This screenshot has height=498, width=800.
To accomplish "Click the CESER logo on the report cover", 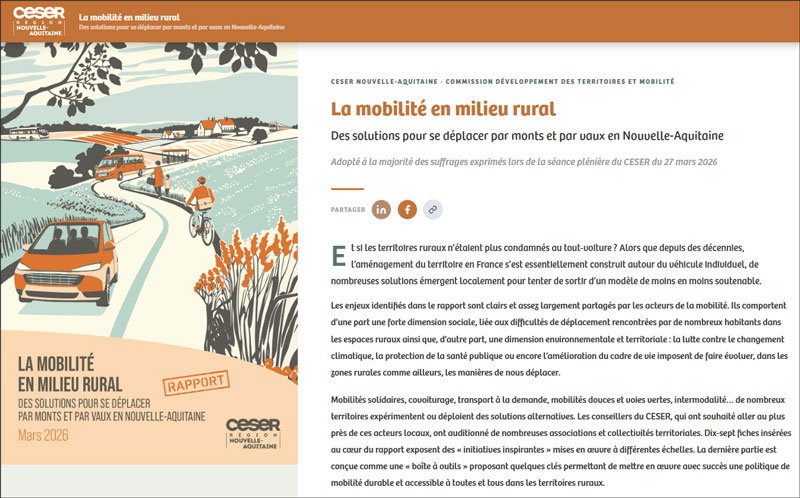I will pyautogui.click(x=253, y=433).
